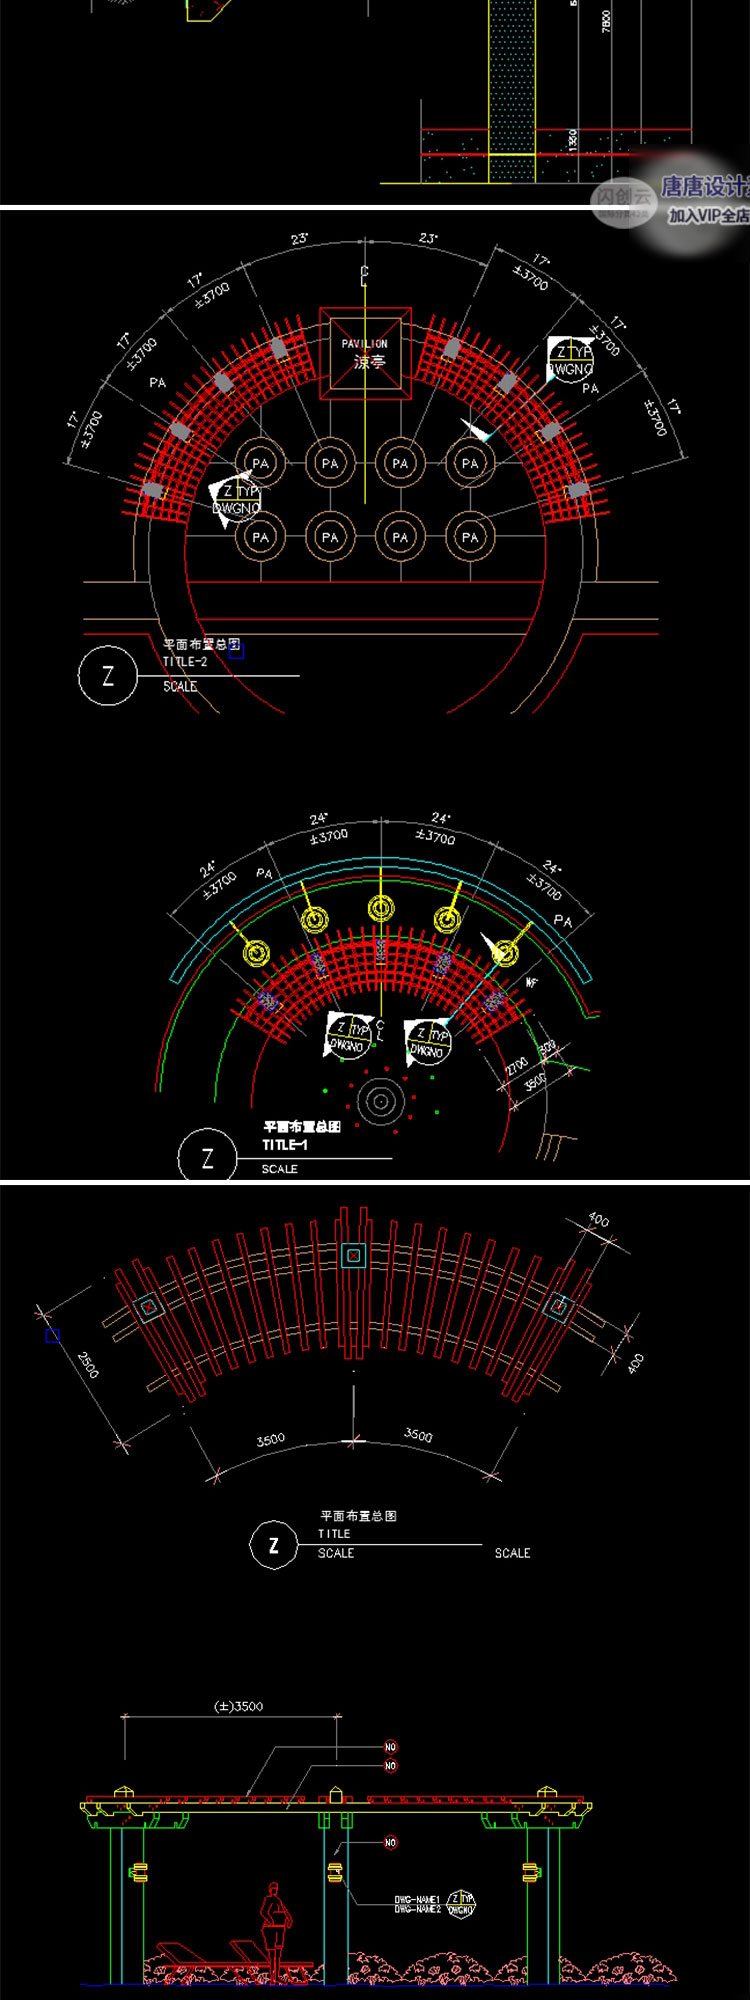750x2000 pixels.
Task: Click the 平面布置总图 text above TITLE-2
Action: (202, 645)
